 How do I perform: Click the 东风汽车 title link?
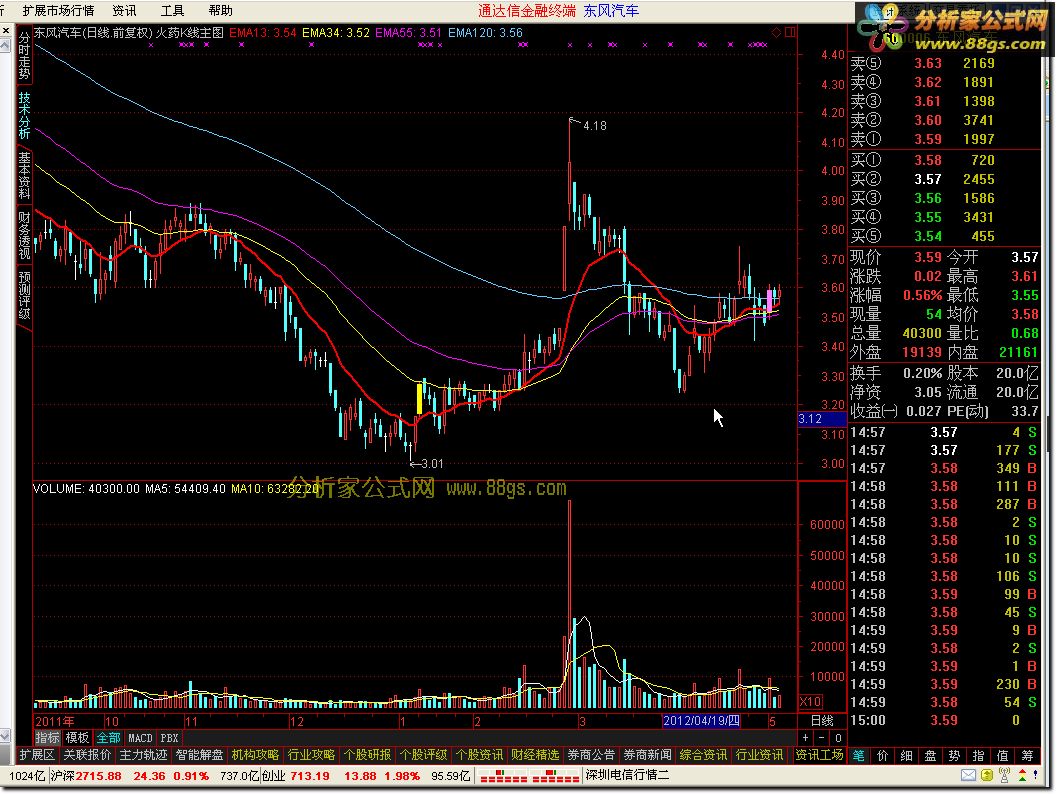pyautogui.click(x=611, y=11)
